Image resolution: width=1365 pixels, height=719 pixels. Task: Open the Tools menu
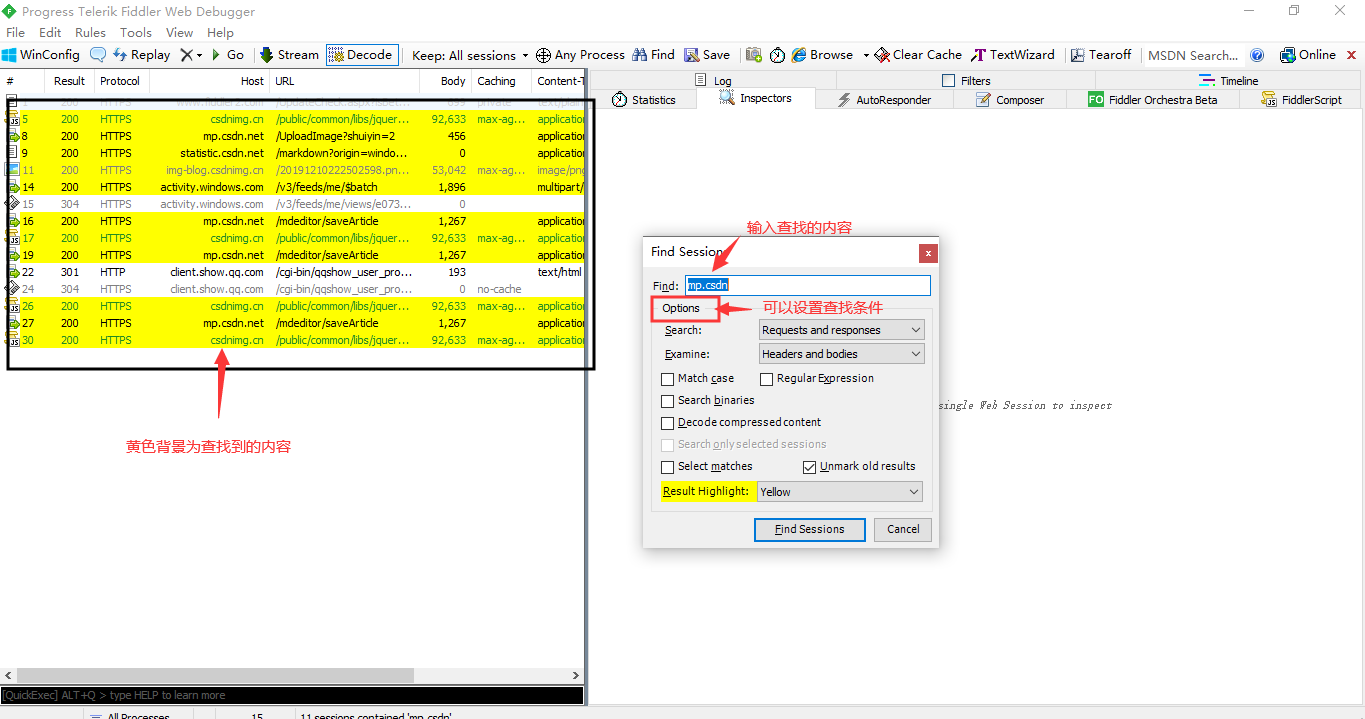[x=136, y=32]
